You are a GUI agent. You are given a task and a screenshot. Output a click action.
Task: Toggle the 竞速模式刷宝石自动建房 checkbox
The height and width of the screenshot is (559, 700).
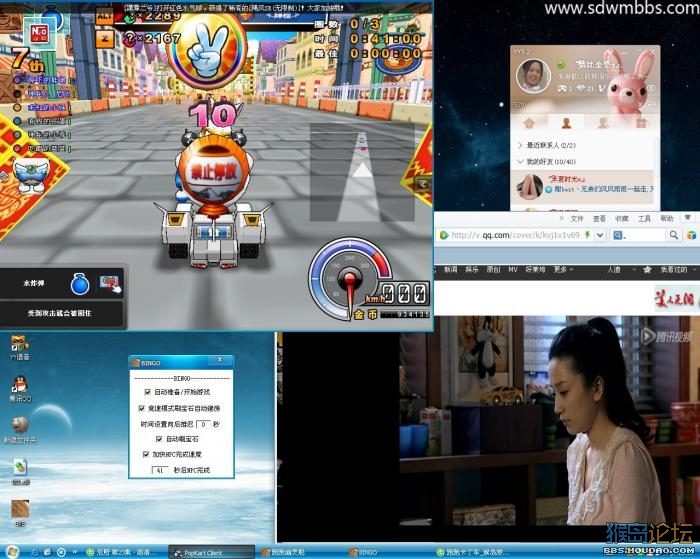coord(142,408)
